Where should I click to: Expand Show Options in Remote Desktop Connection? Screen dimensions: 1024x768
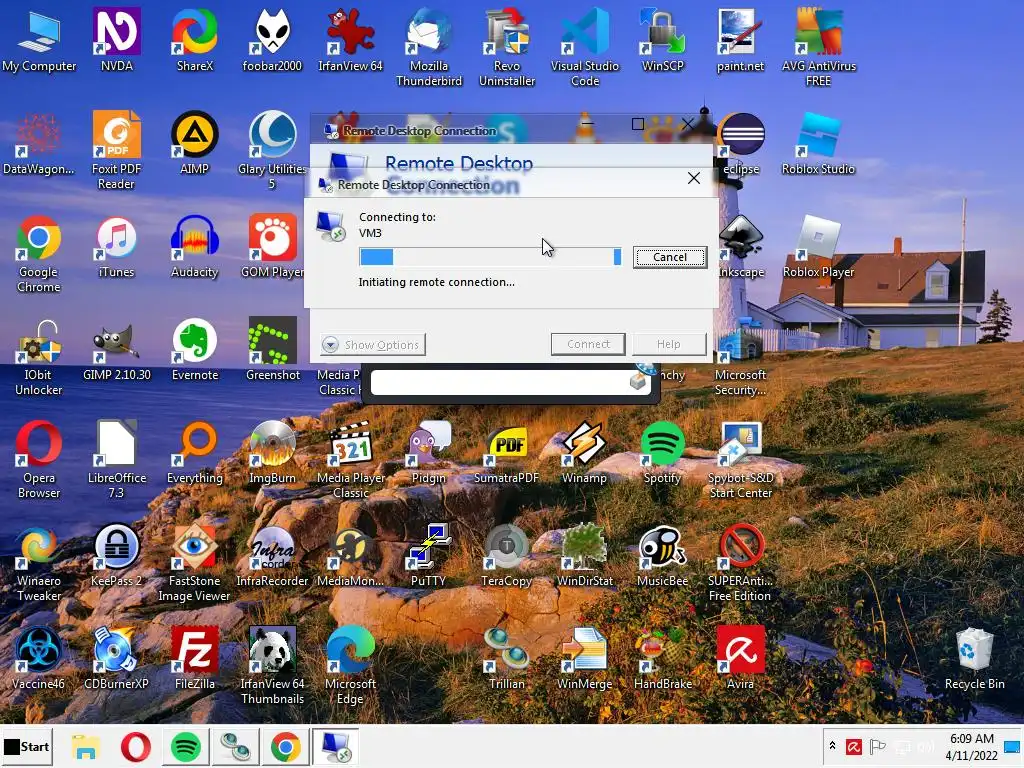coord(373,344)
